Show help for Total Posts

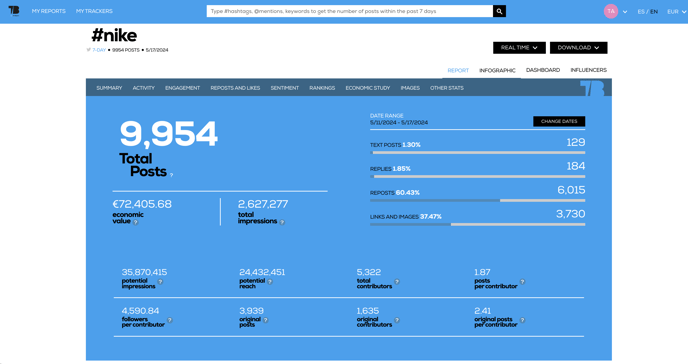tap(172, 175)
